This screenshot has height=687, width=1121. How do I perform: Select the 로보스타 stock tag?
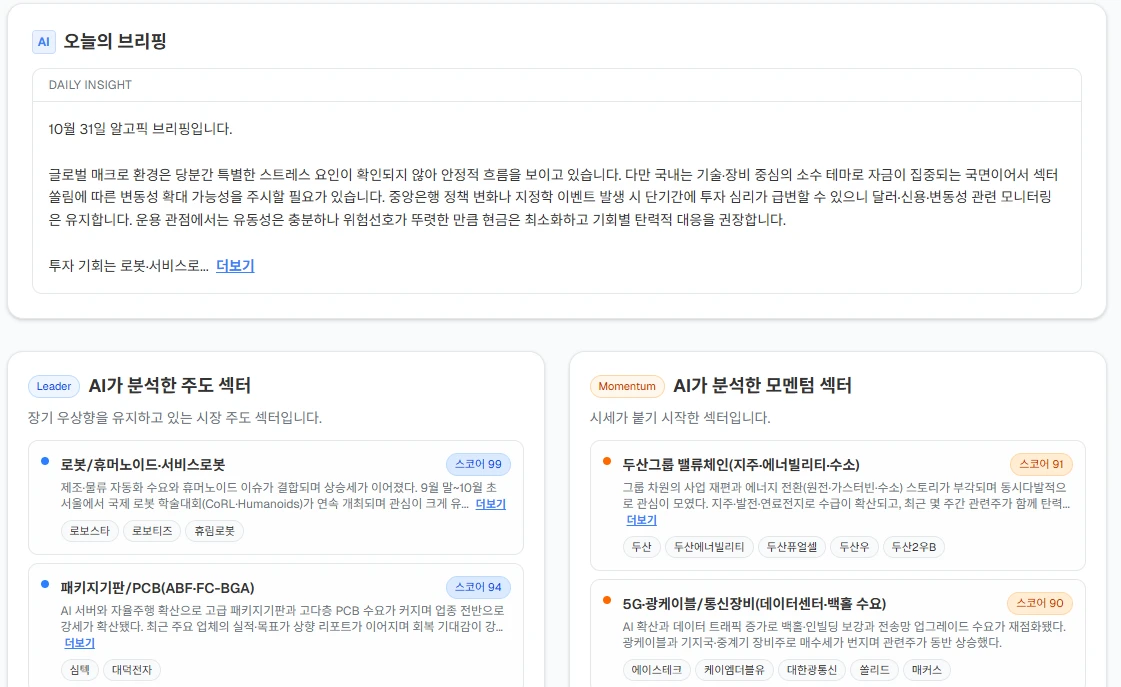89,531
